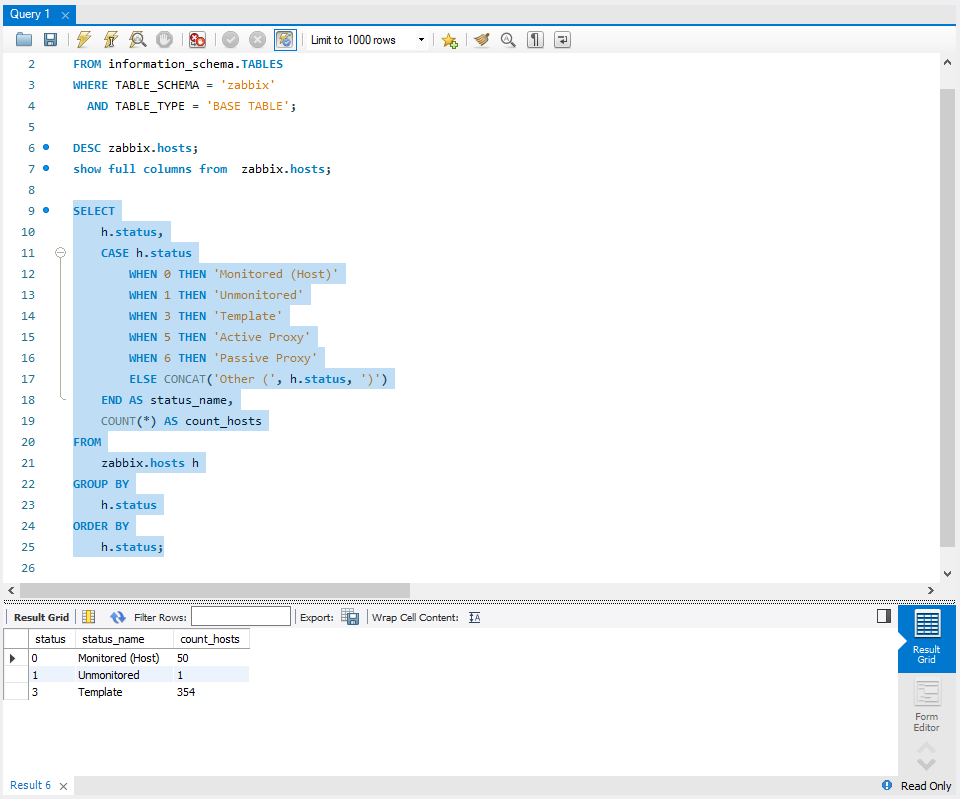Select row indicator arrow of first row
Screen dimensions: 960x799
13,658
